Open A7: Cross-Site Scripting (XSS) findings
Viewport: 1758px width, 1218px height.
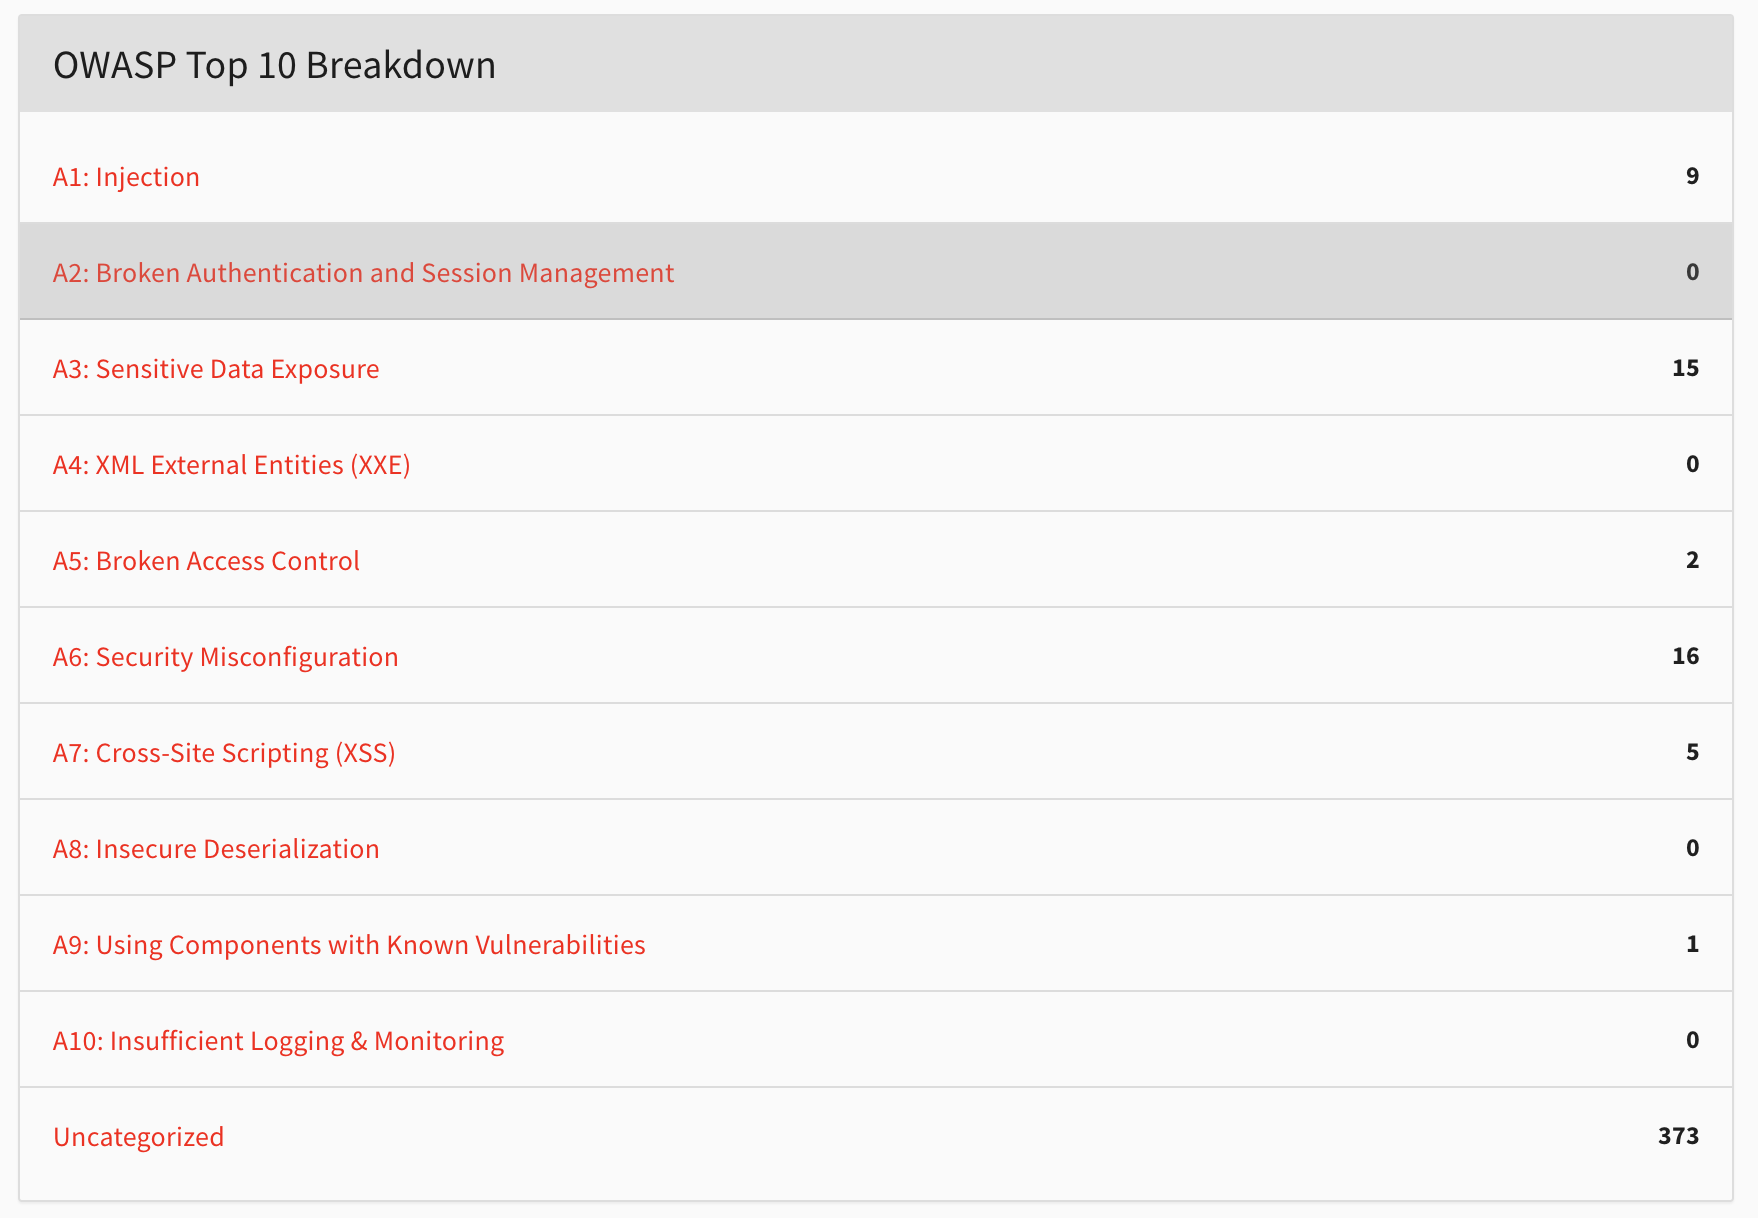click(224, 753)
